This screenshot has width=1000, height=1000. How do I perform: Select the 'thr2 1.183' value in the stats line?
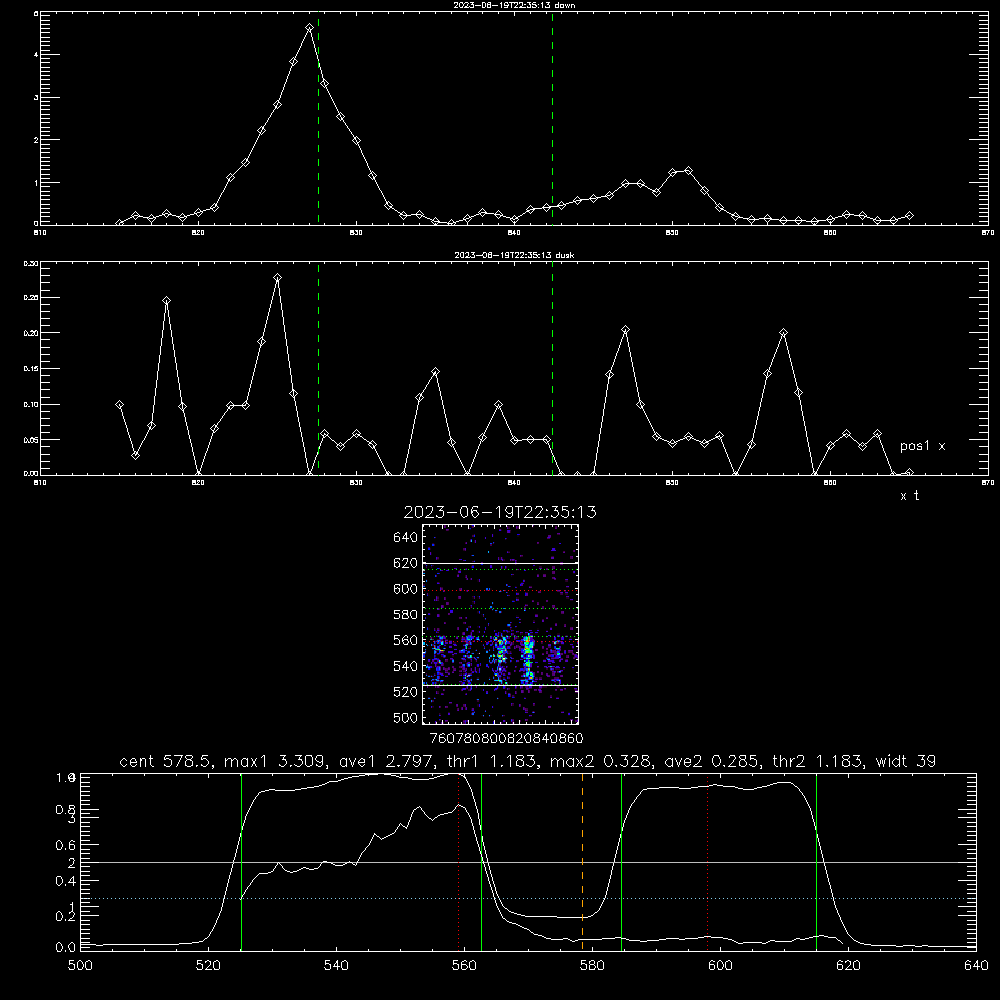(x=818, y=761)
